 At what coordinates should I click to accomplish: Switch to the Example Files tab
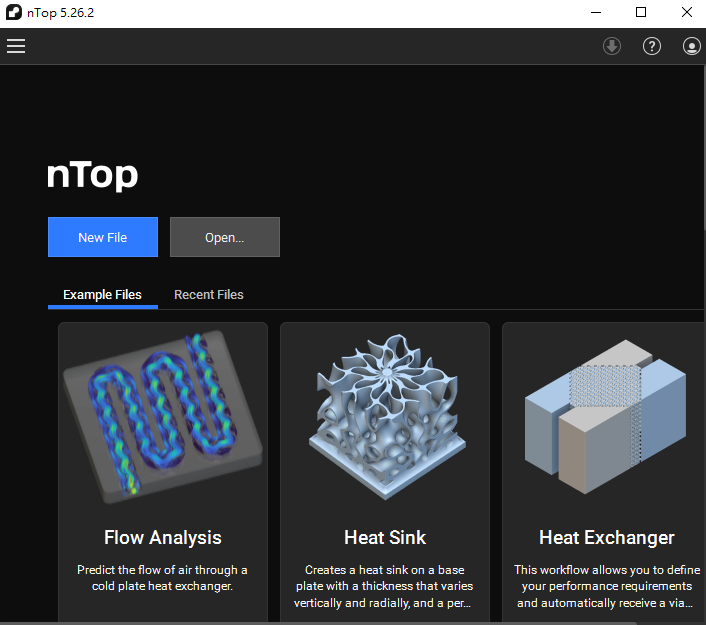pos(102,294)
